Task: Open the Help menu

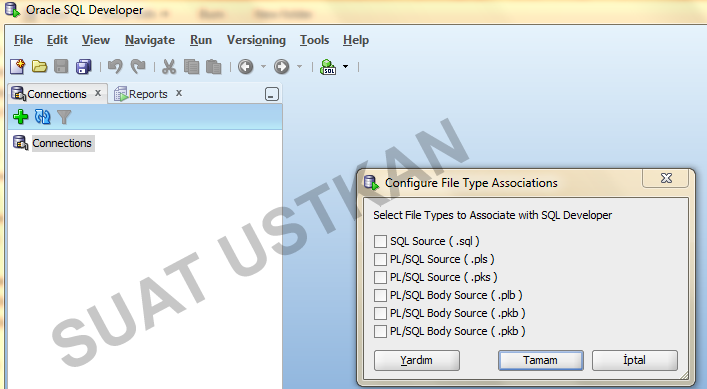Action: coord(356,40)
